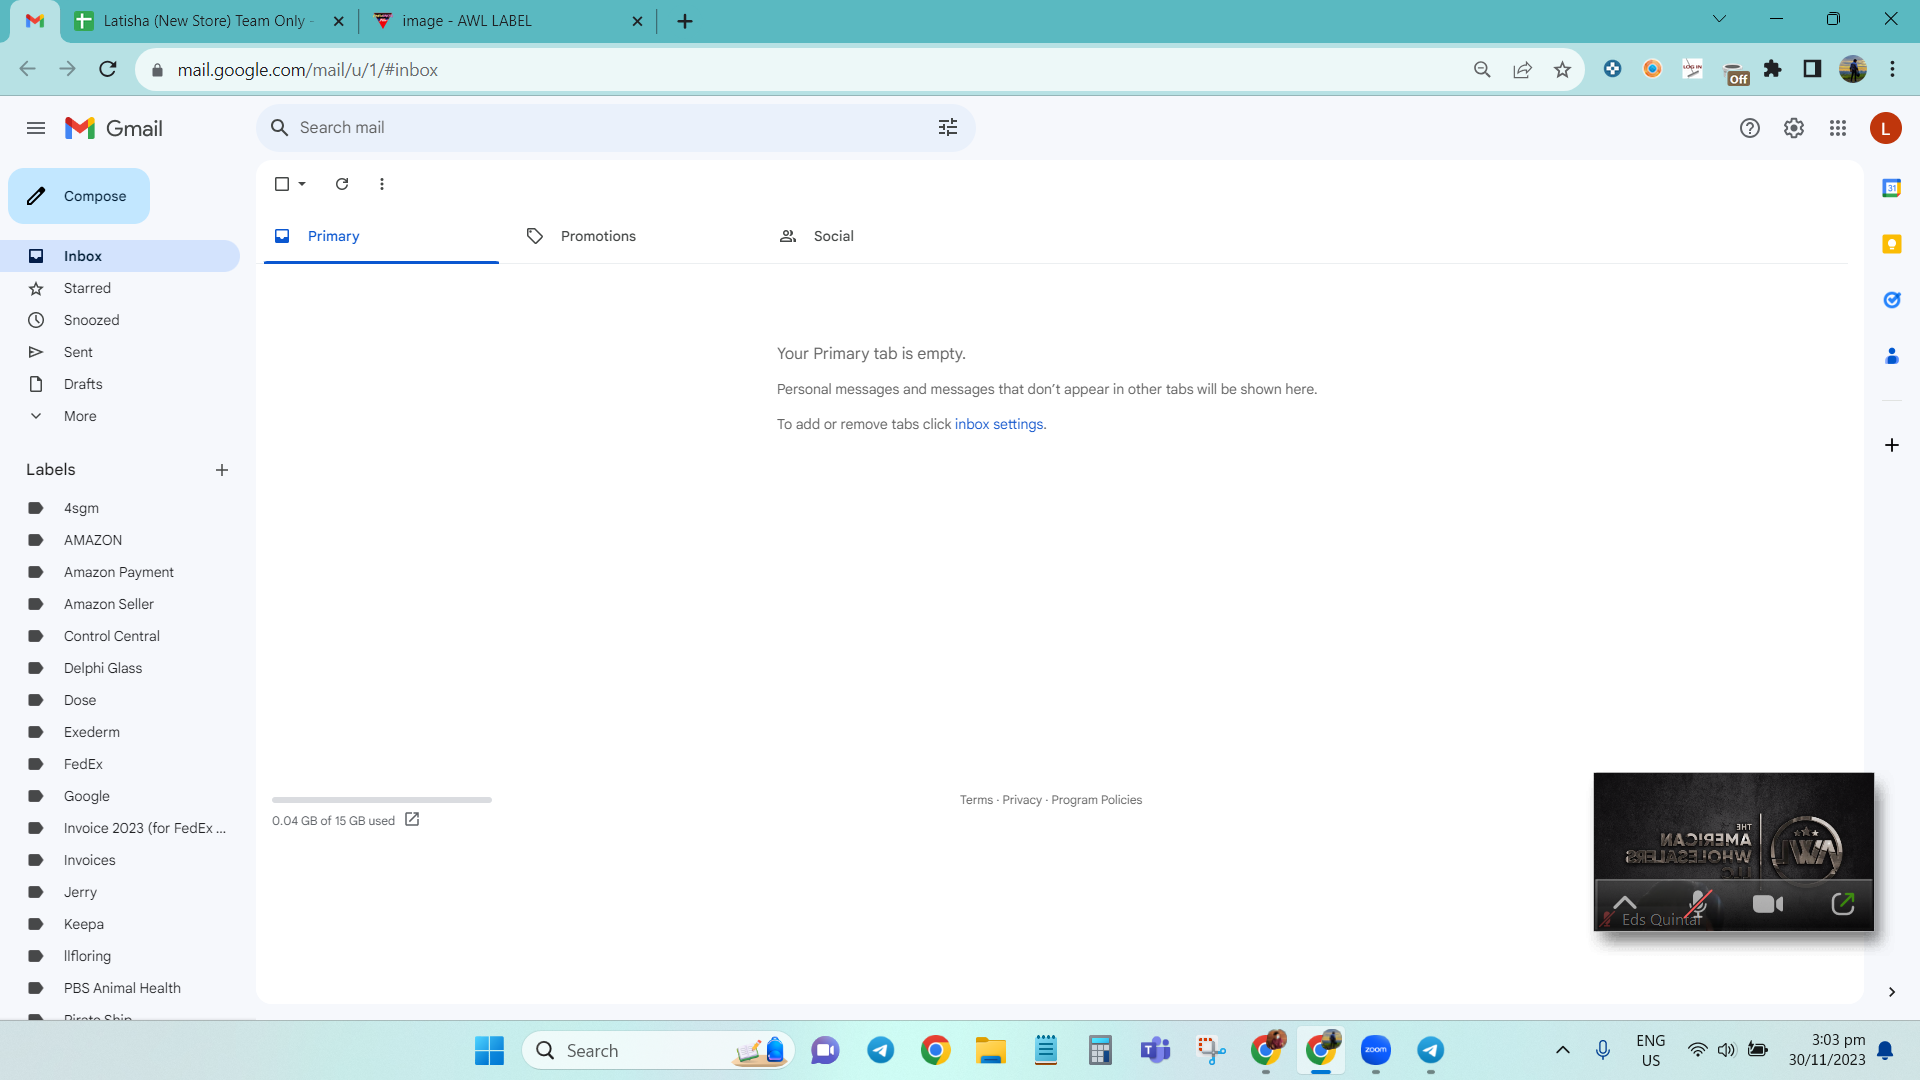The width and height of the screenshot is (1920, 1080).
Task: Open the Snoozed folder
Action: coord(120,320)
